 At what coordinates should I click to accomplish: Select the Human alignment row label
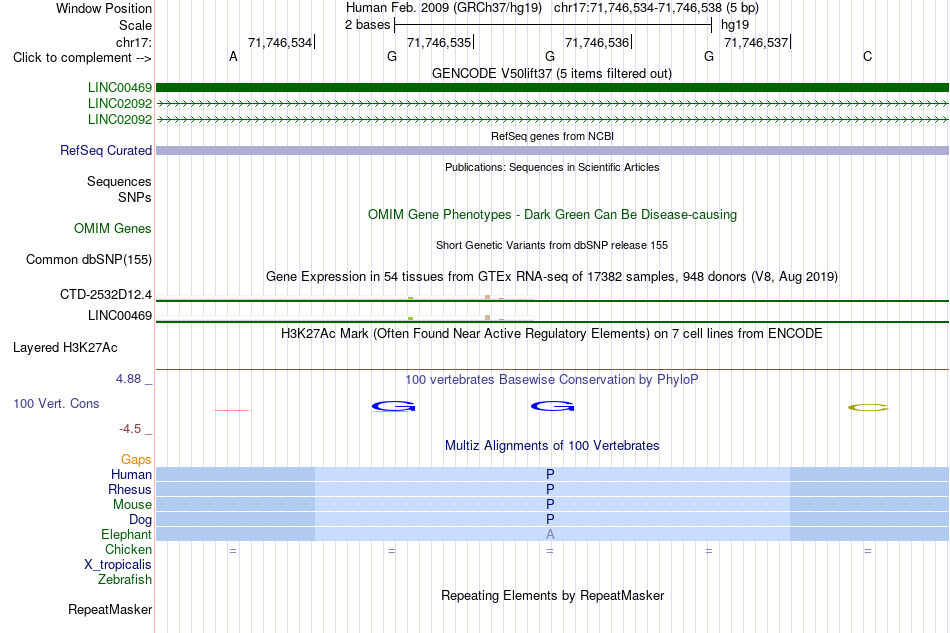coord(131,474)
